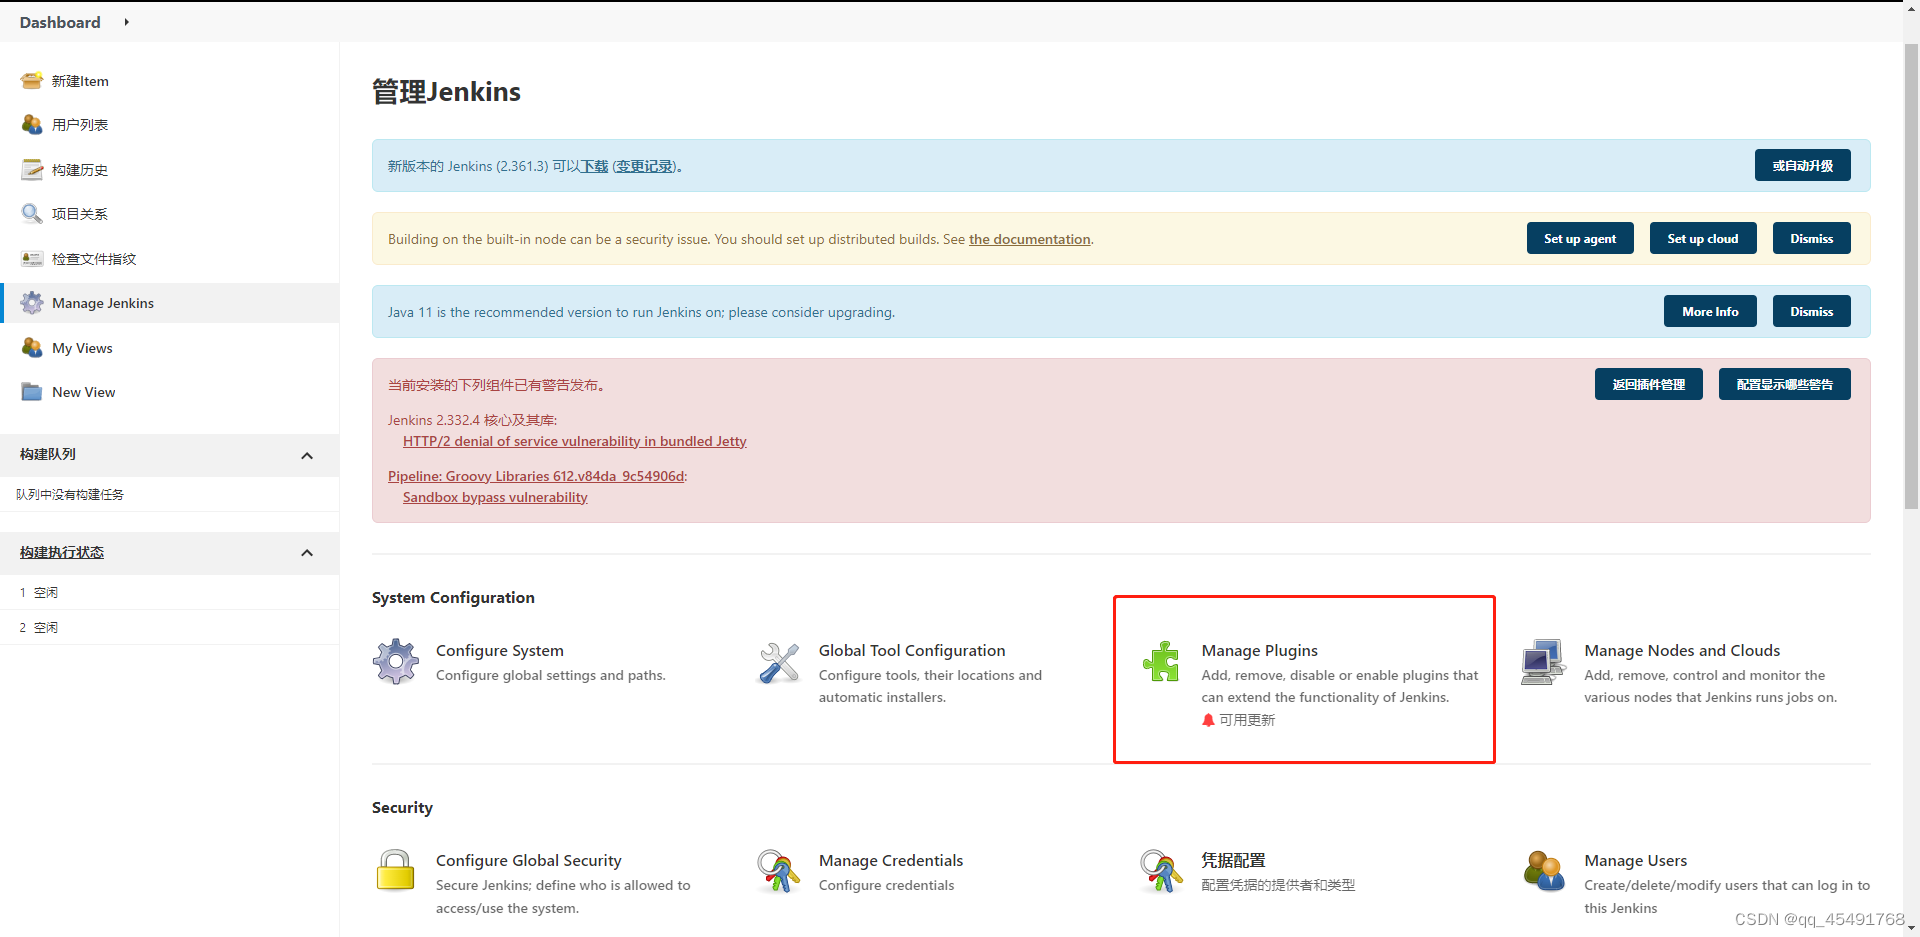Click the 或自动升级 button
The width and height of the screenshot is (1920, 937).
point(1802,166)
